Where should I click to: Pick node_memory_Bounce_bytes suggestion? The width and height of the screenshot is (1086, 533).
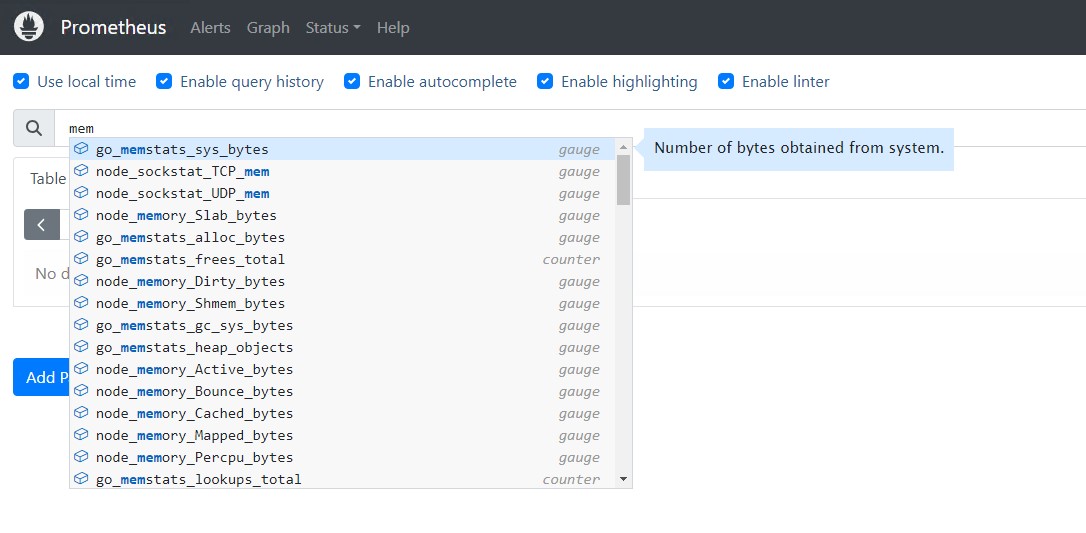[343, 391]
